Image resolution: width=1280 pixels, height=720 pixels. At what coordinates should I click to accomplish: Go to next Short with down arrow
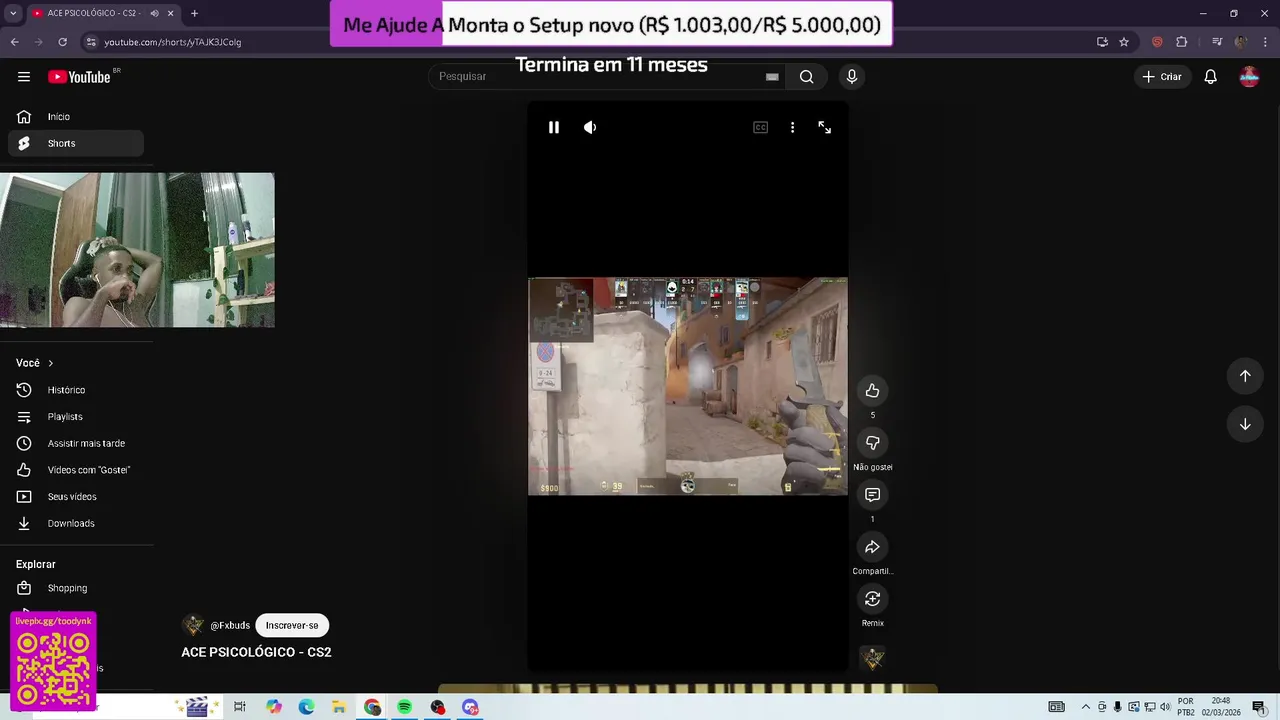(1245, 424)
